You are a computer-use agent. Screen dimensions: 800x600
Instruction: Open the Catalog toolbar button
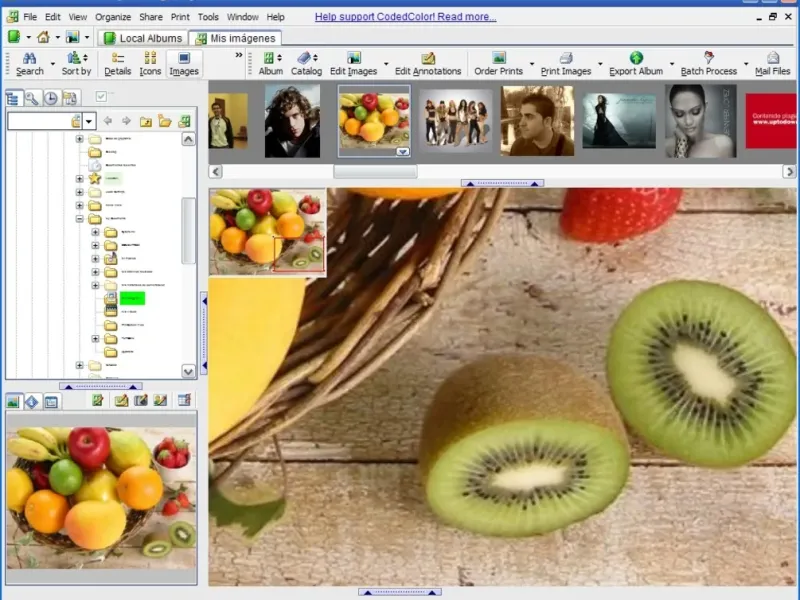(306, 64)
